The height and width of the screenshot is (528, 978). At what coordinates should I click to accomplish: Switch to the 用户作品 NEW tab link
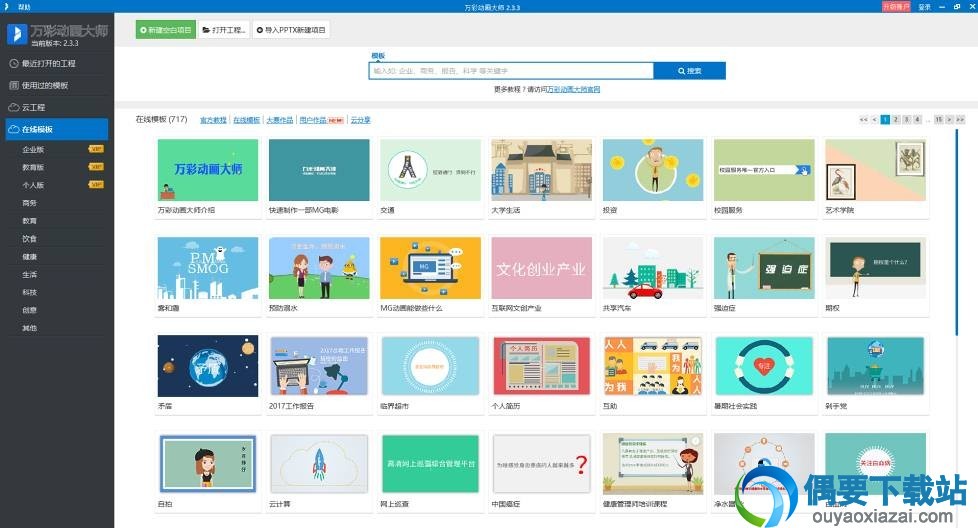click(321, 120)
